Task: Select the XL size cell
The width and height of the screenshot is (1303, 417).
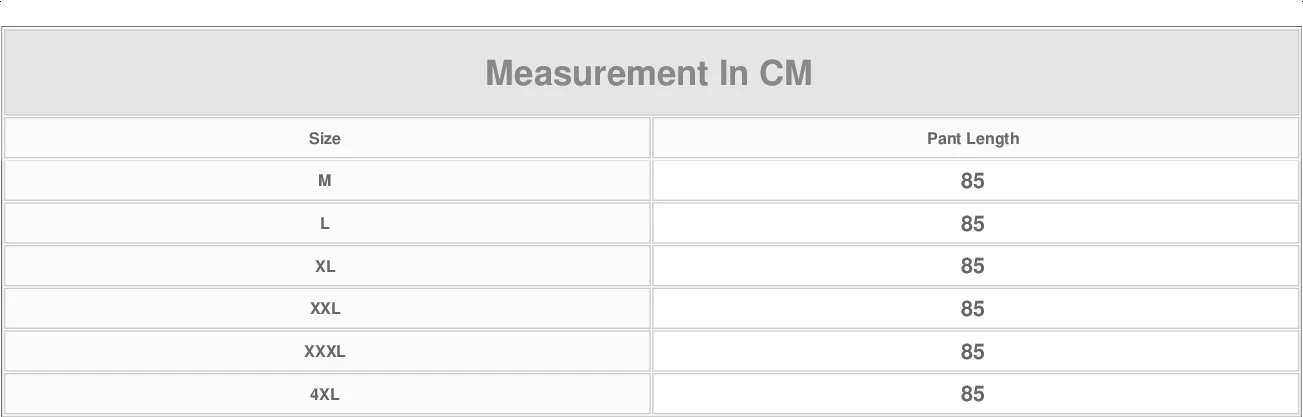Action: (325, 266)
